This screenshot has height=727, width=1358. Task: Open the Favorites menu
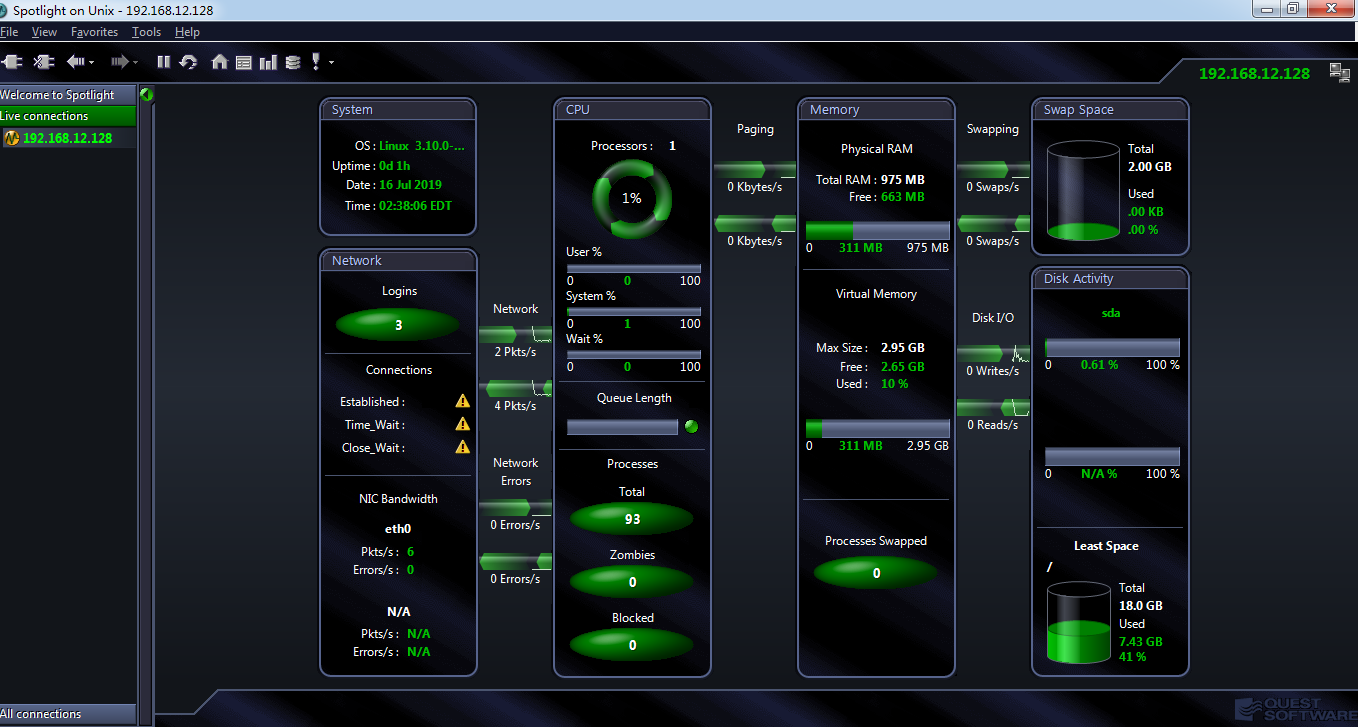tap(94, 32)
